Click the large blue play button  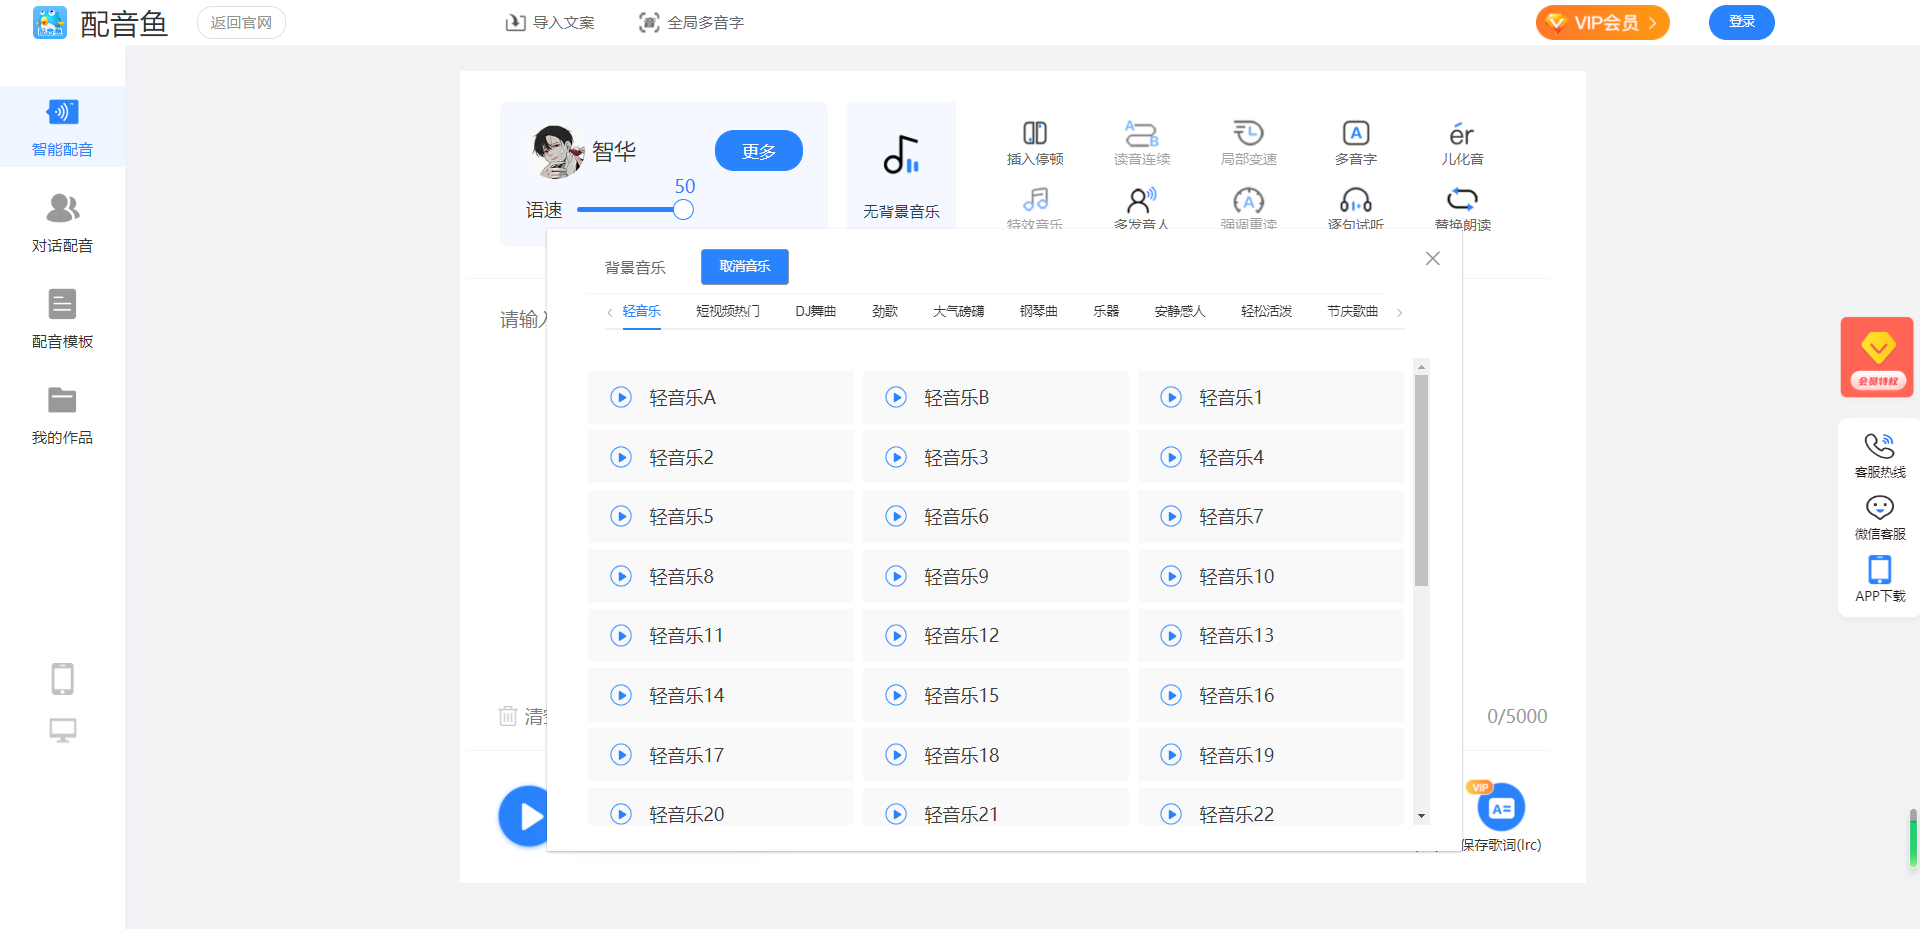click(x=524, y=816)
